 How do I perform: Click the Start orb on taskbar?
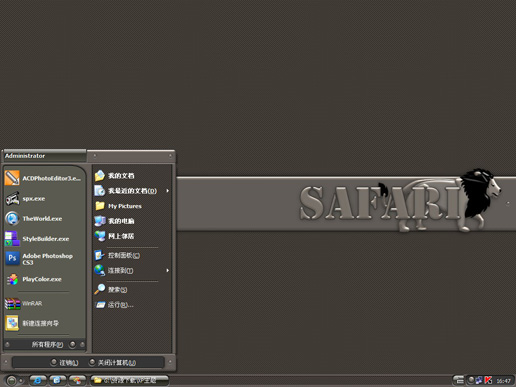(x=11, y=380)
